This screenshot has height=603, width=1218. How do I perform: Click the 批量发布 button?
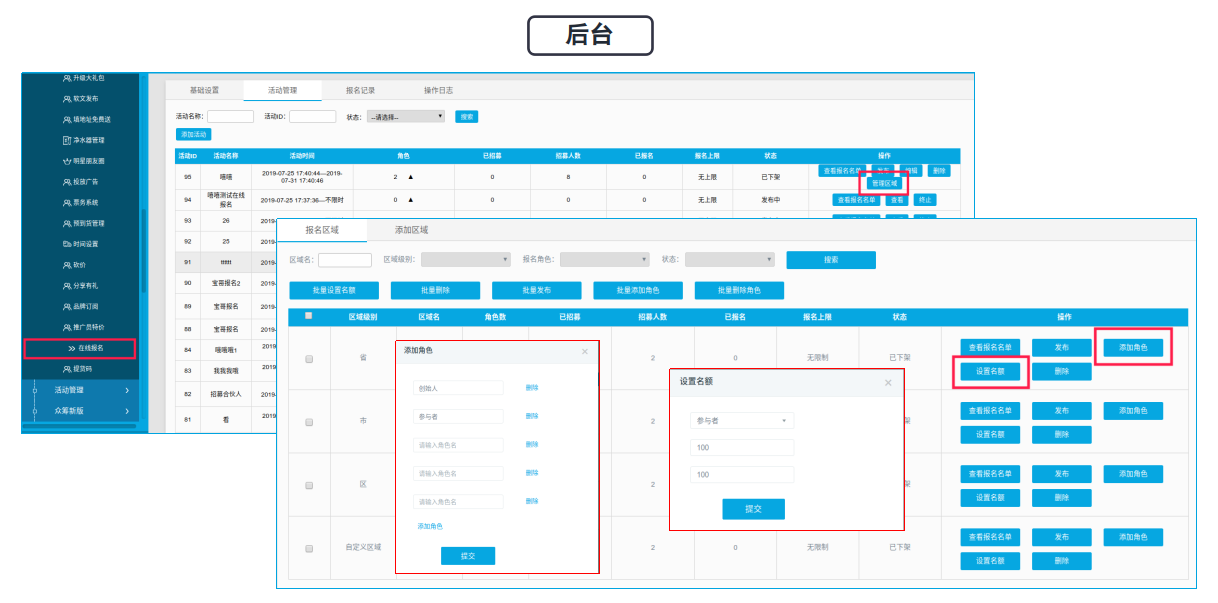tap(537, 291)
